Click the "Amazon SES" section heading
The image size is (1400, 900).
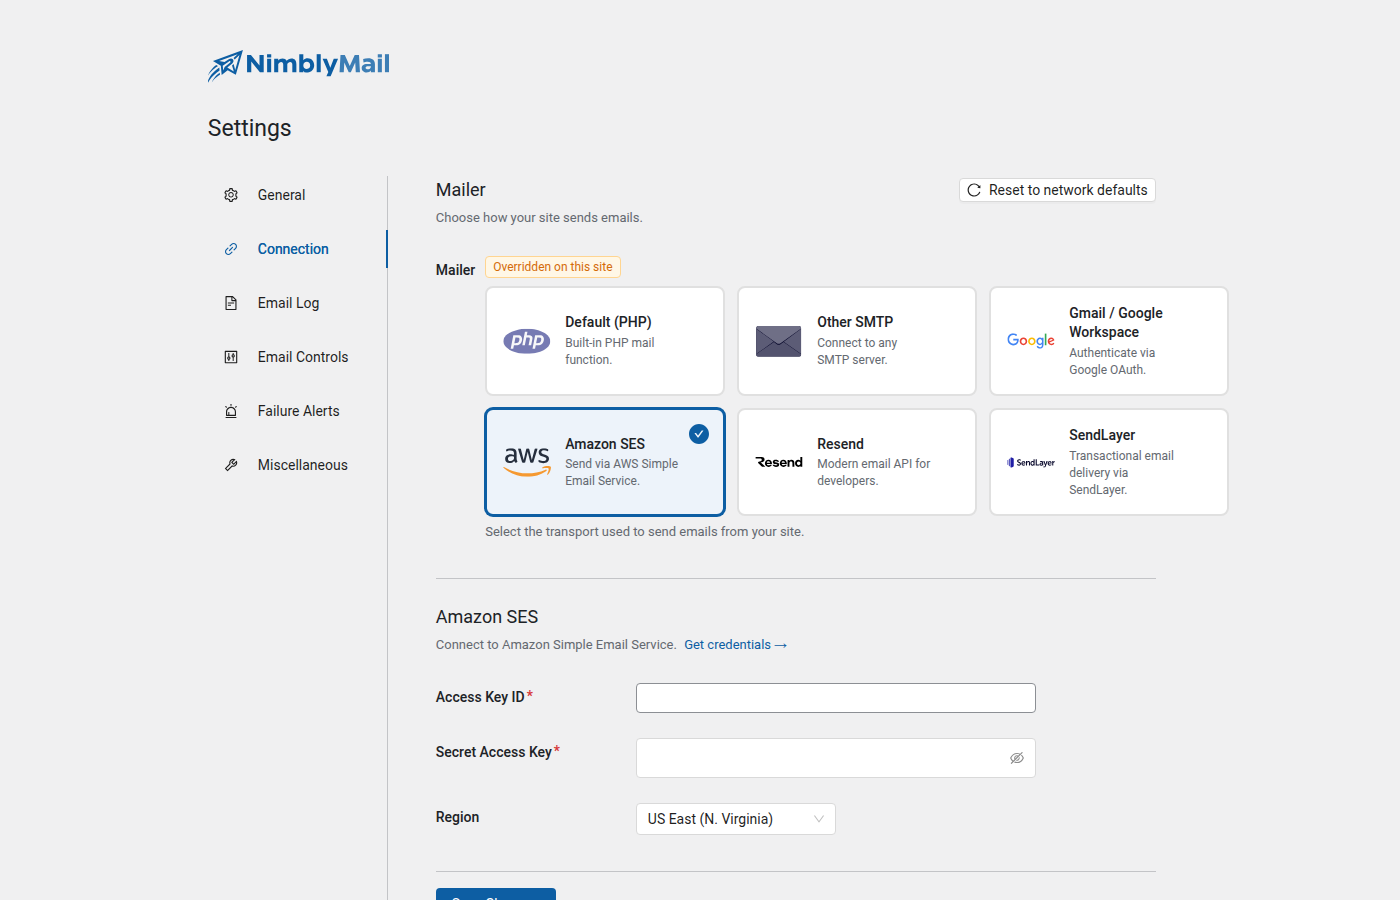pyautogui.click(x=487, y=617)
